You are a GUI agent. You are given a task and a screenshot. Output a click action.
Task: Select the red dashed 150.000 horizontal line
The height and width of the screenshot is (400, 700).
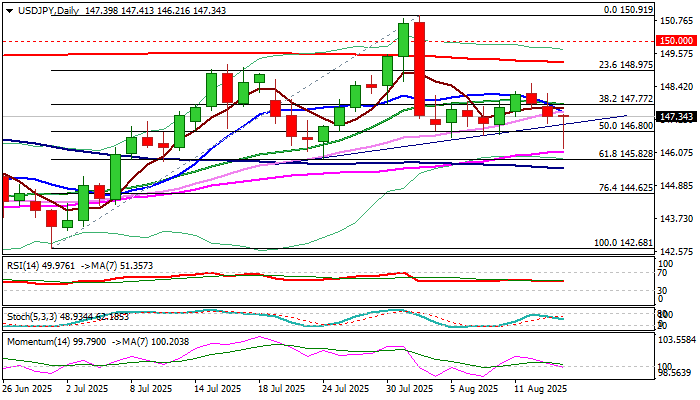328,41
